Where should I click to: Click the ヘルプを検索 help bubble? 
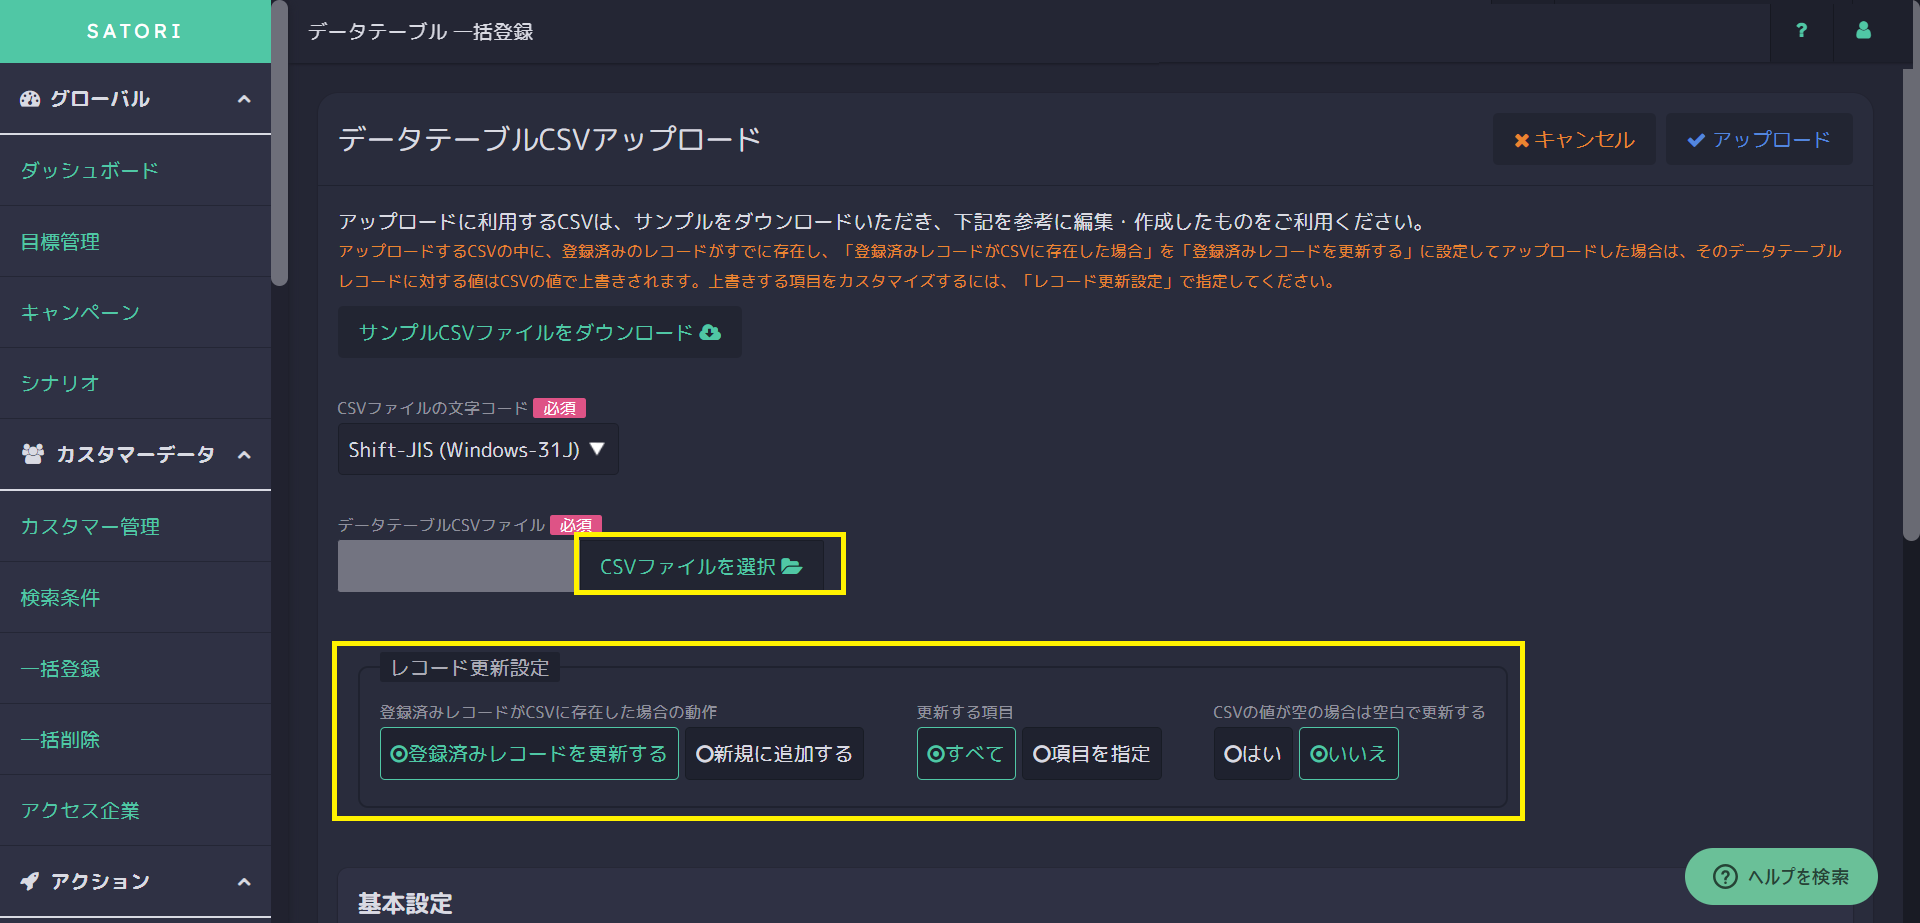[x=1781, y=876]
